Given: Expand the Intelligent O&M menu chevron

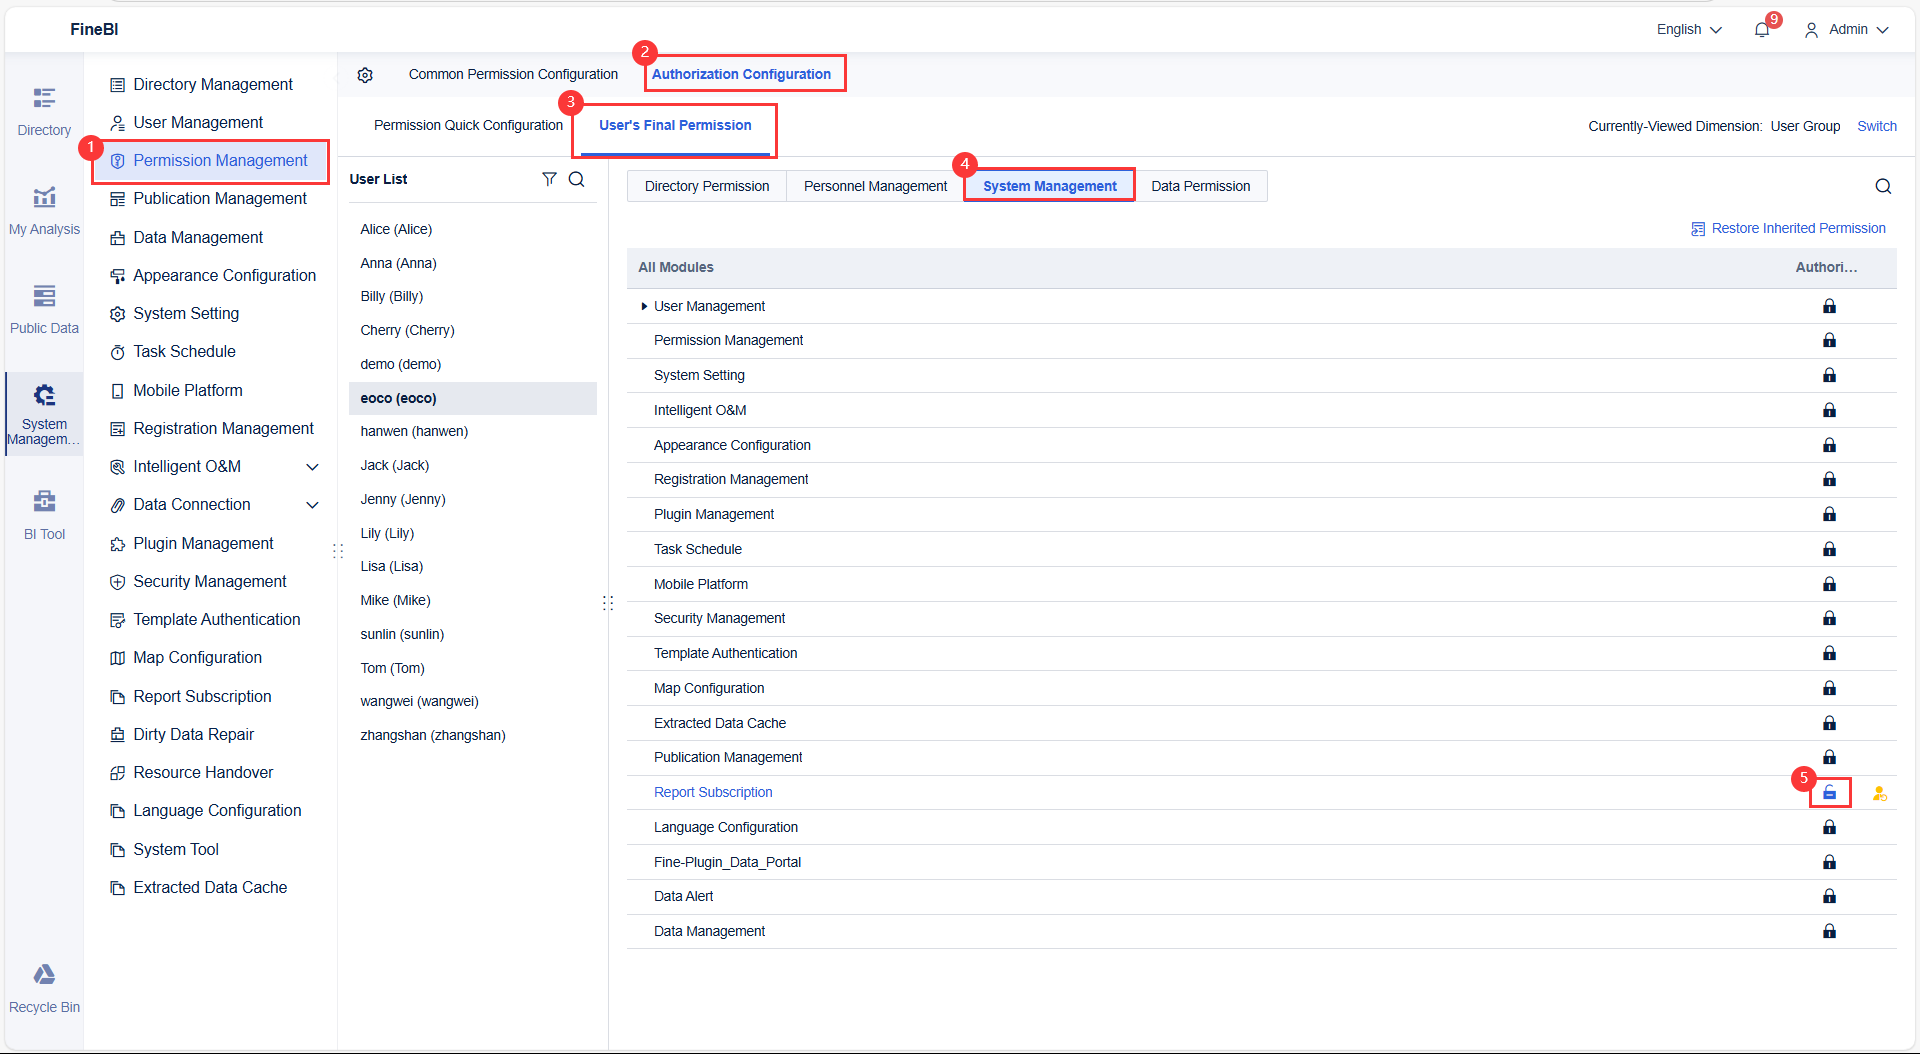Looking at the screenshot, I should point(312,467).
